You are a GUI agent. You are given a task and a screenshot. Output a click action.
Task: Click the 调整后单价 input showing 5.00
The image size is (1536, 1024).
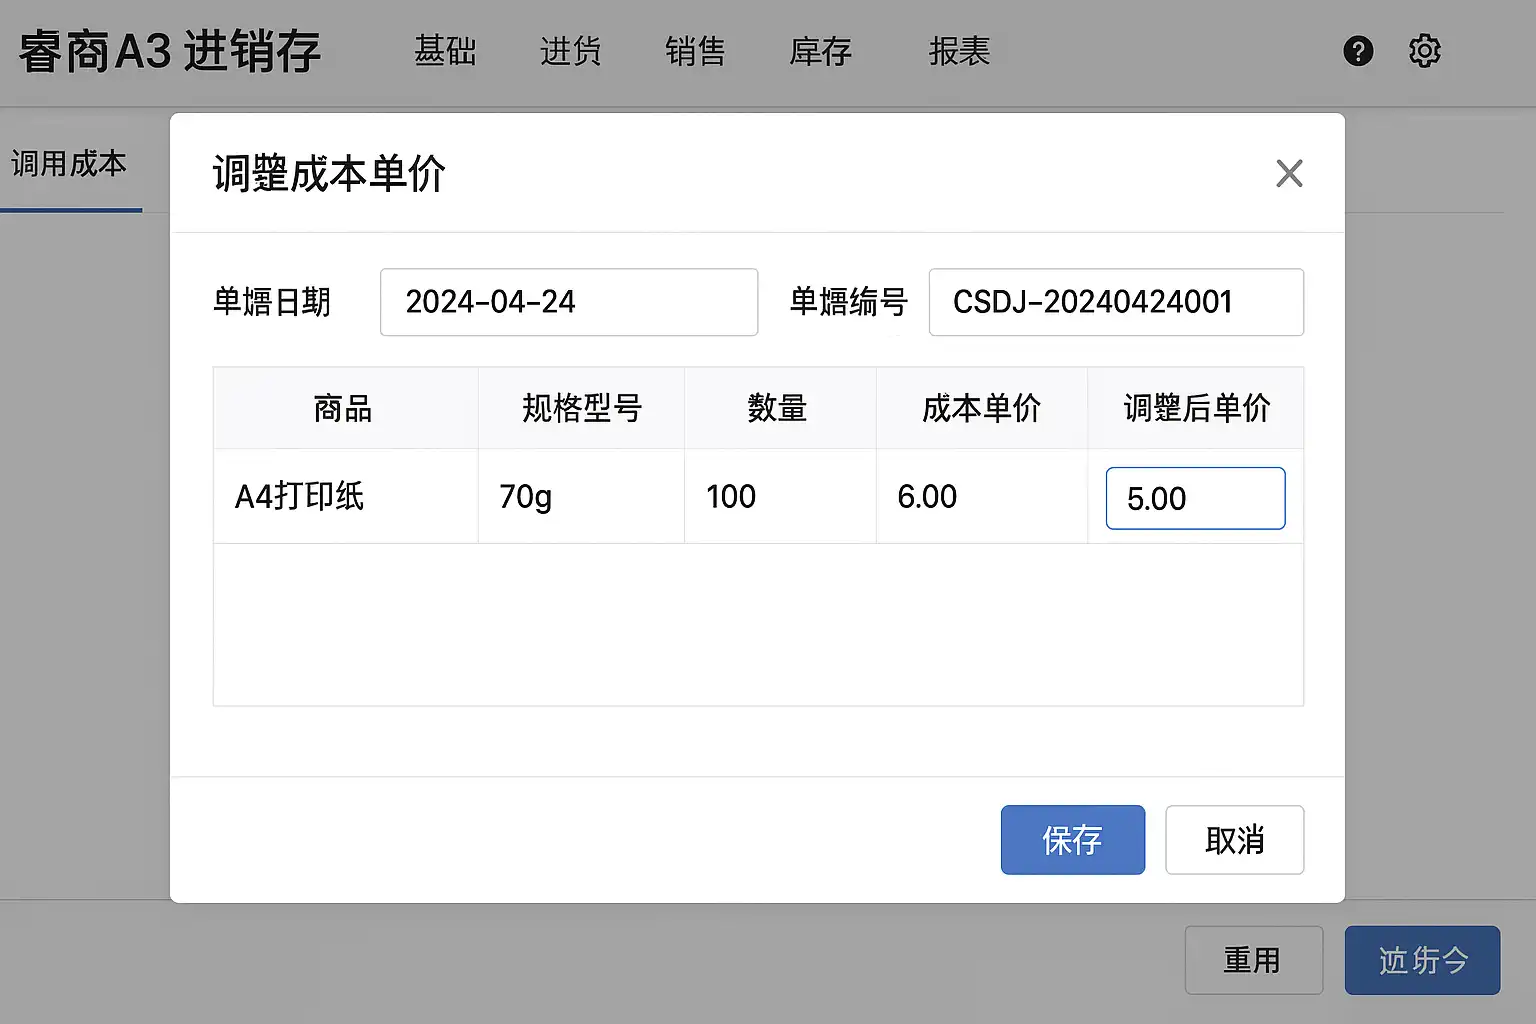click(x=1195, y=498)
